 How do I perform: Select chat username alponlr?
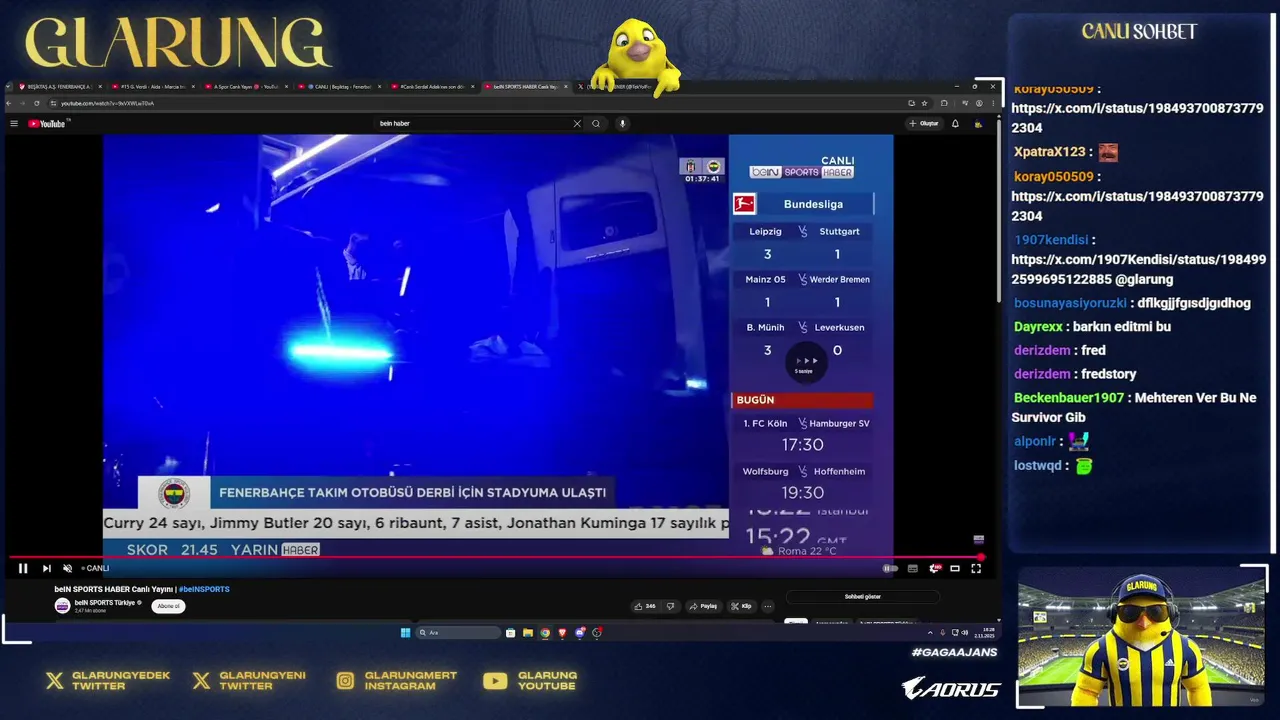pos(1035,441)
